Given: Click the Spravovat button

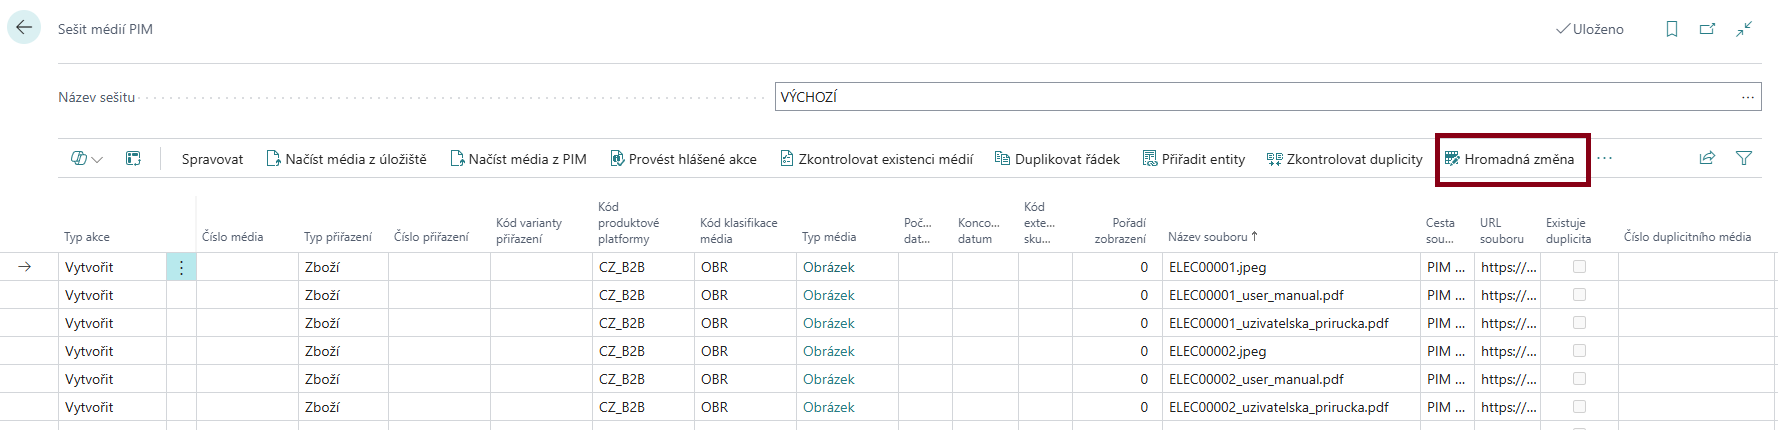Looking at the screenshot, I should click(x=212, y=159).
